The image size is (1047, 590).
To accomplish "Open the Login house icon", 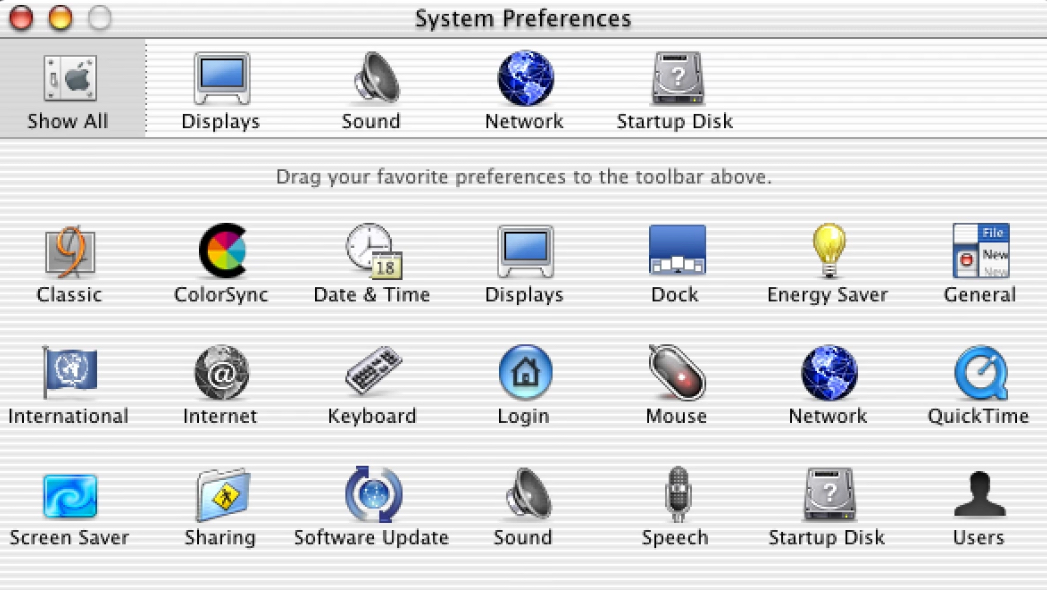I will pyautogui.click(x=526, y=372).
